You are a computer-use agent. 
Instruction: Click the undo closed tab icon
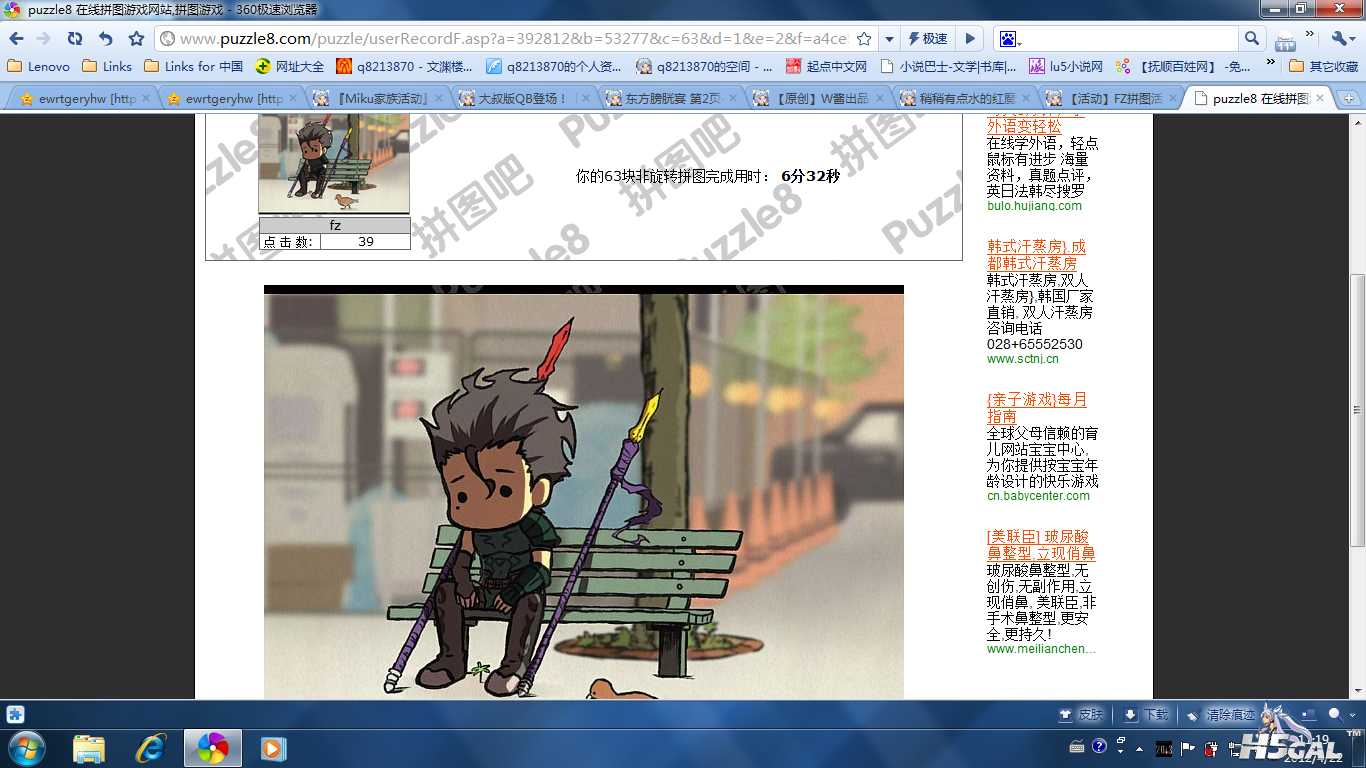point(105,39)
